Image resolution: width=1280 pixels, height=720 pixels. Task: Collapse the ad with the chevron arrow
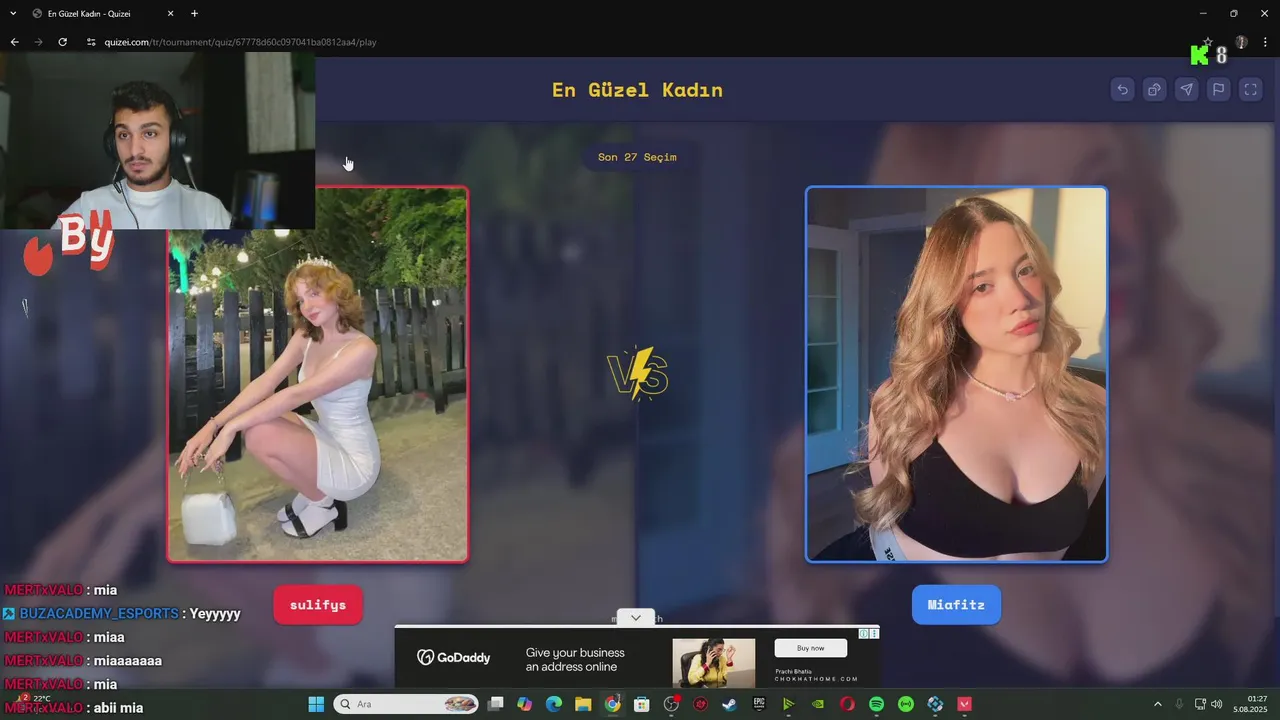coord(635,618)
